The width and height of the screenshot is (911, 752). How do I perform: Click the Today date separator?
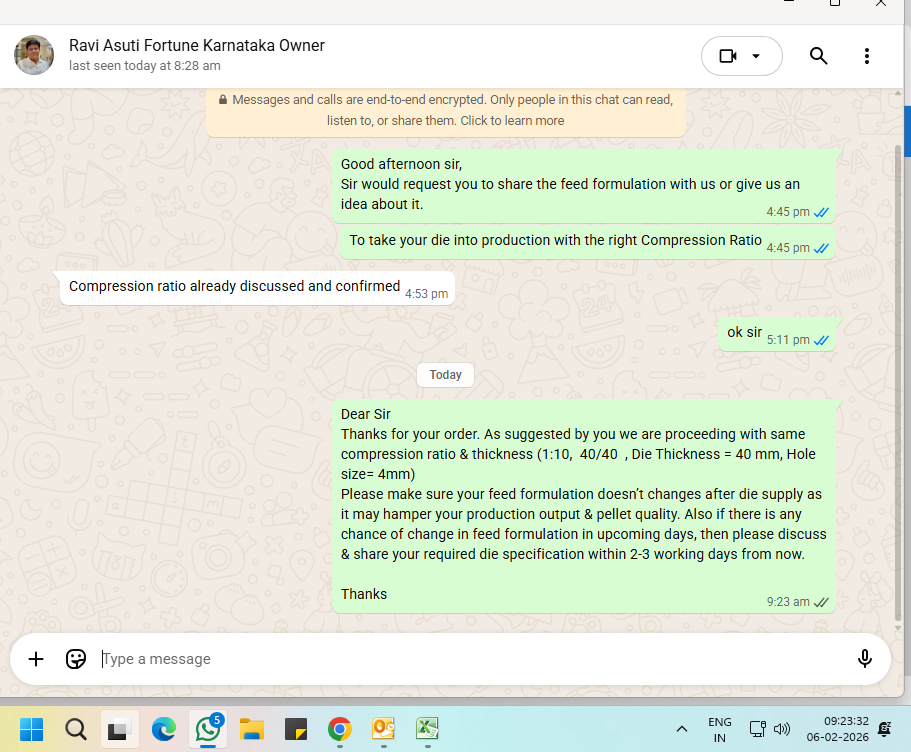[x=445, y=375]
